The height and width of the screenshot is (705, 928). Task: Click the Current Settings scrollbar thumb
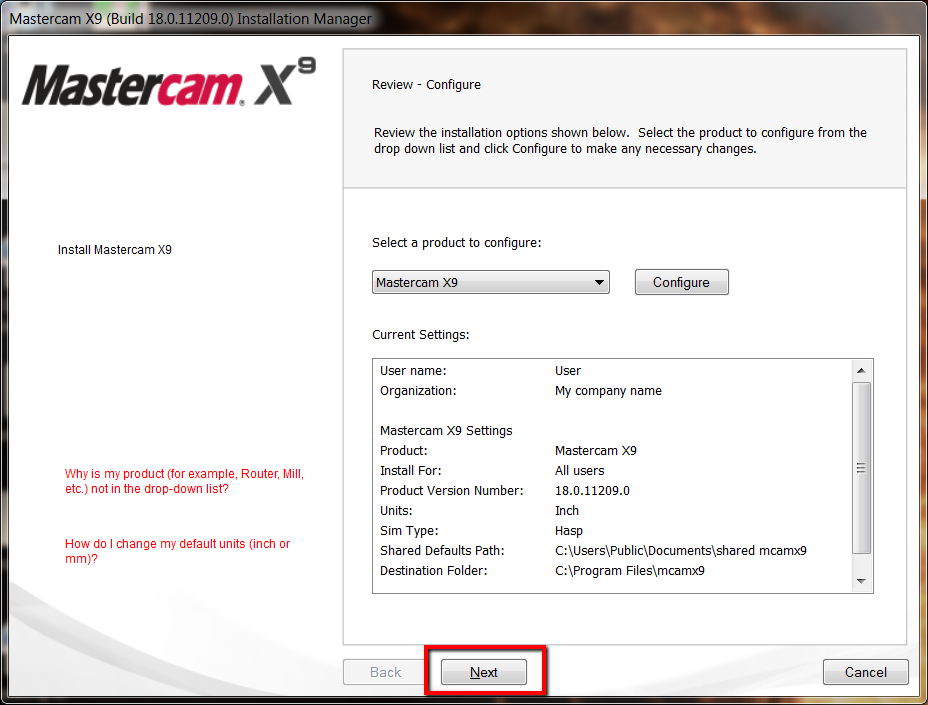click(x=861, y=468)
